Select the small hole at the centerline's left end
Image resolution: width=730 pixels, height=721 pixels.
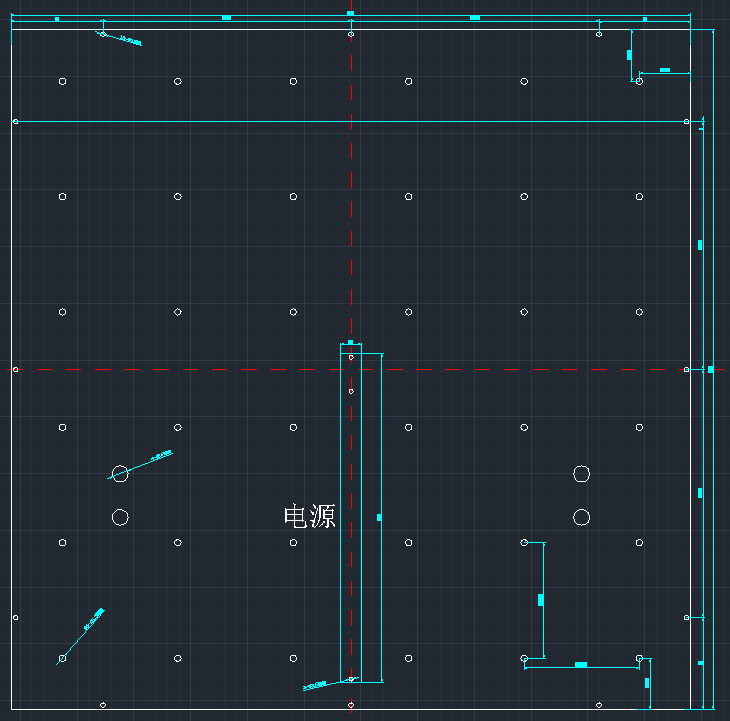click(15, 370)
